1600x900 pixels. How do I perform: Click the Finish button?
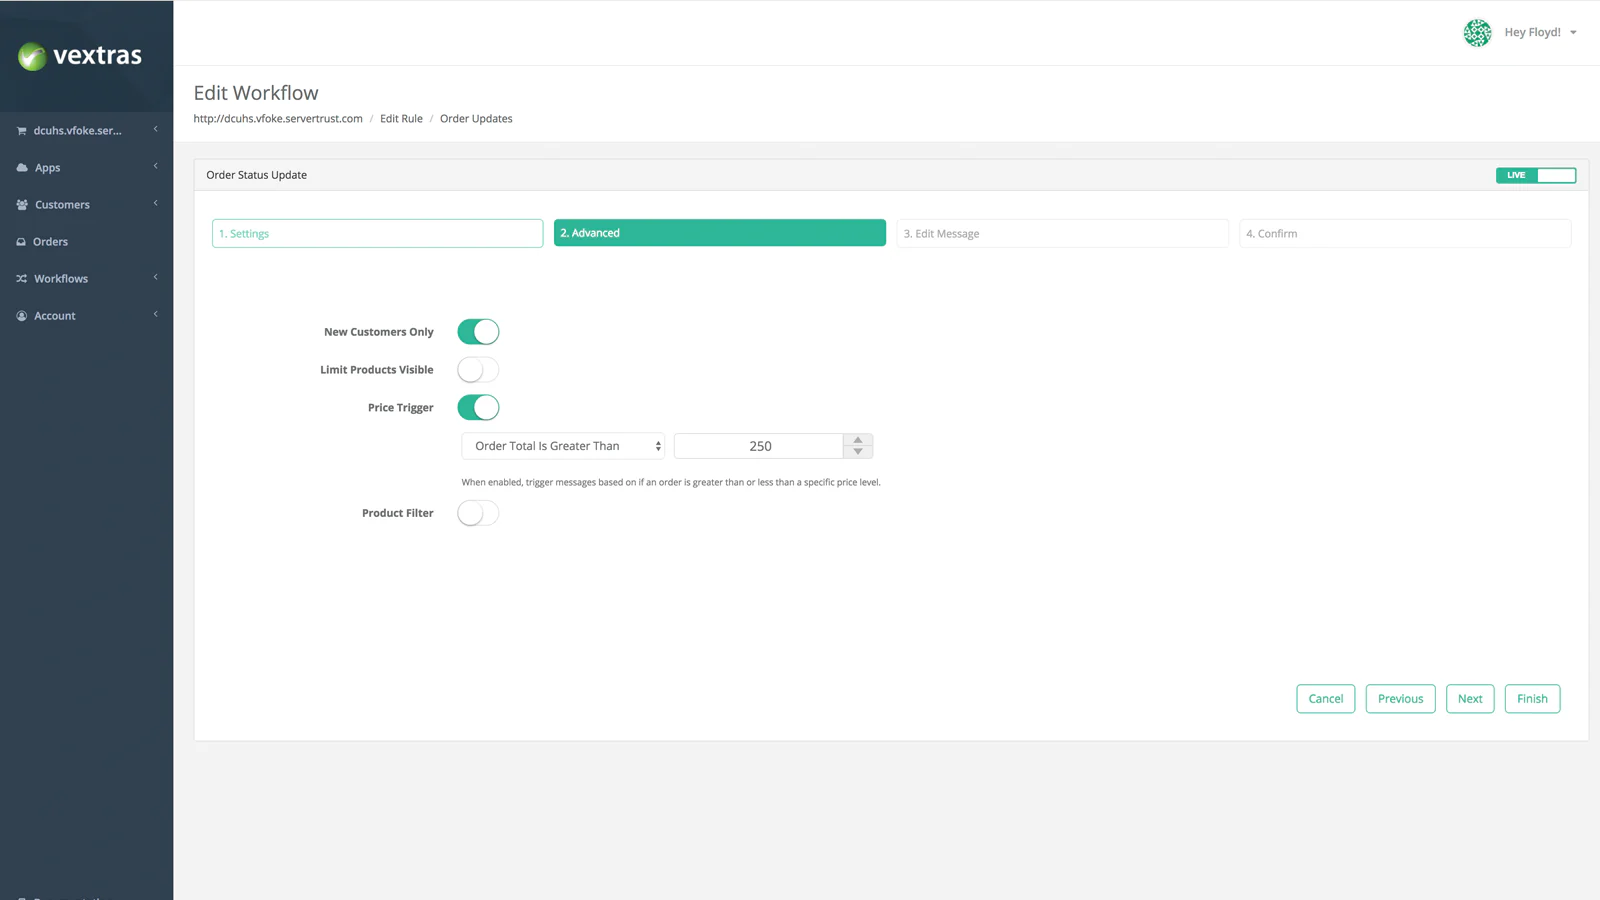[x=1532, y=699]
